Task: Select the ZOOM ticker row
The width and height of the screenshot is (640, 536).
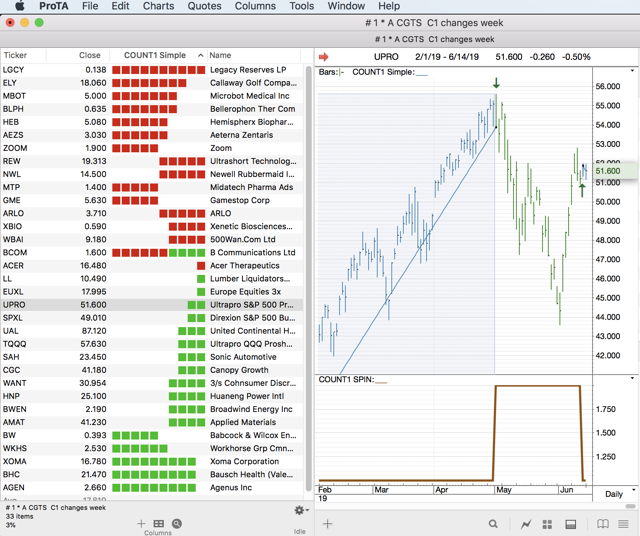Action: (x=152, y=148)
